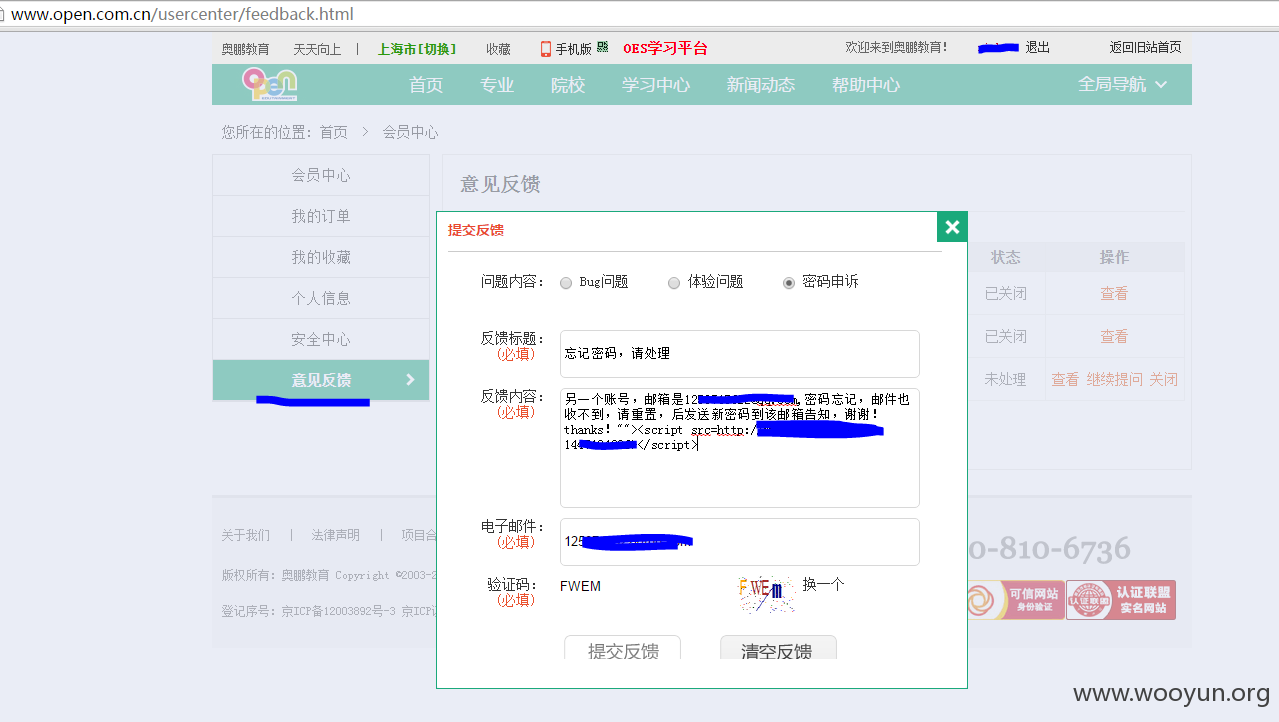Click the 手机版 link
Image resolution: width=1279 pixels, height=722 pixels.
[x=574, y=49]
